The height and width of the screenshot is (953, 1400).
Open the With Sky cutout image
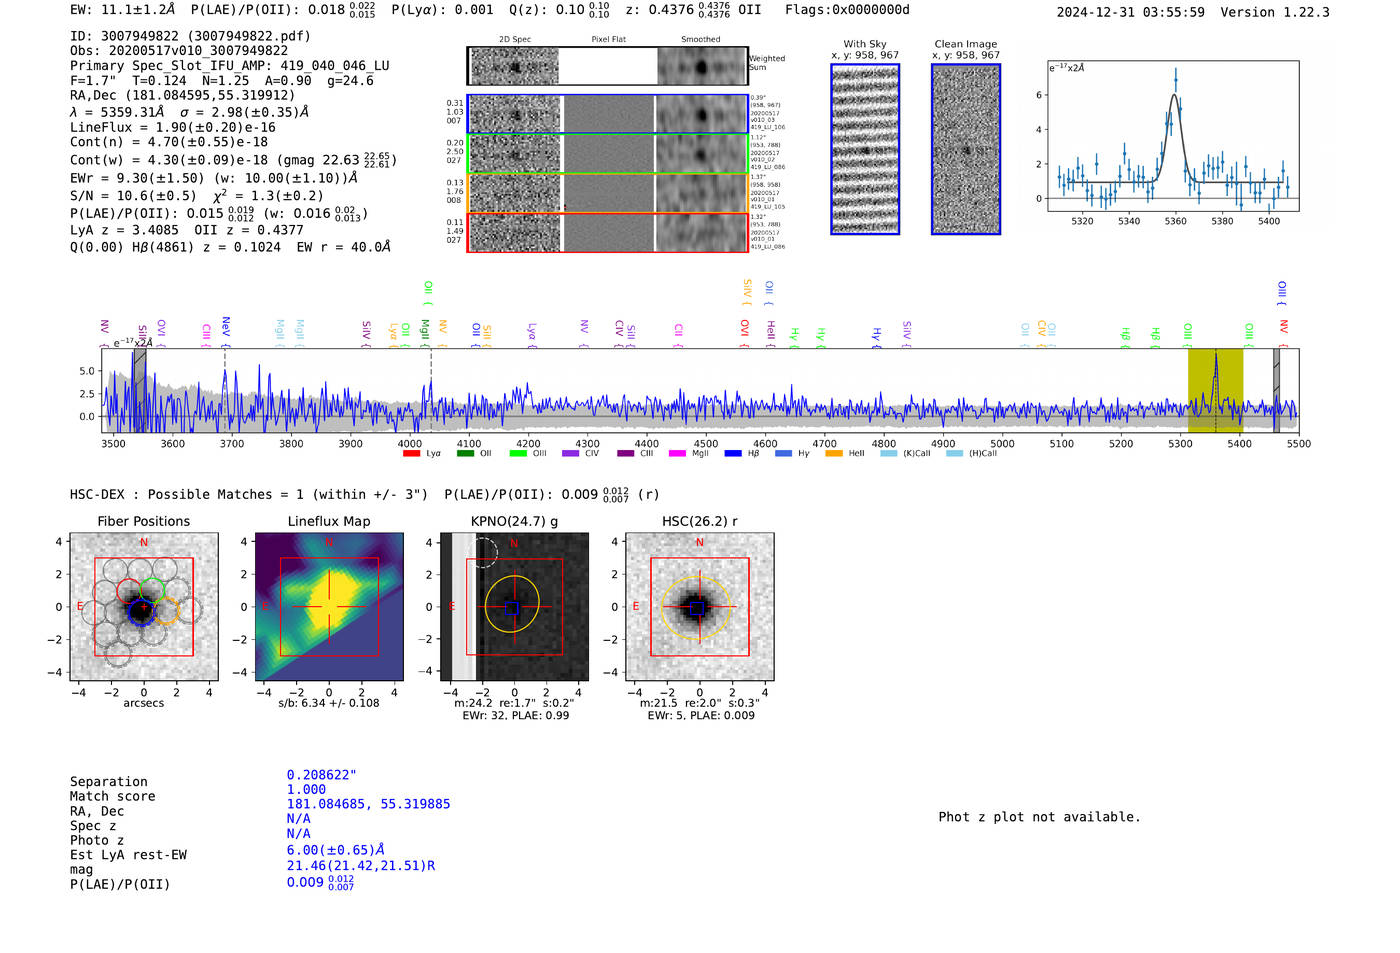(865, 149)
